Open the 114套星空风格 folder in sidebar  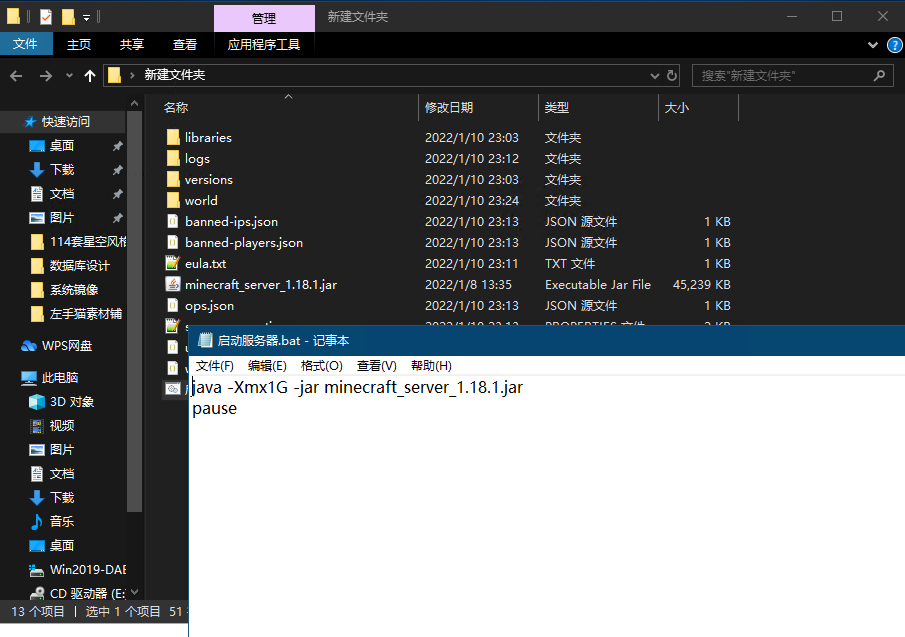click(78, 242)
